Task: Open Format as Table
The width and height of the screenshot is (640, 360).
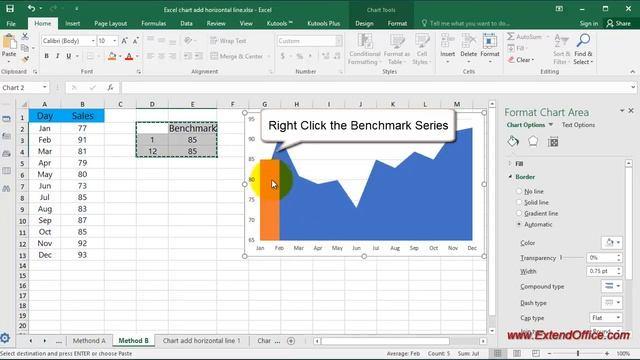Action: point(396,49)
